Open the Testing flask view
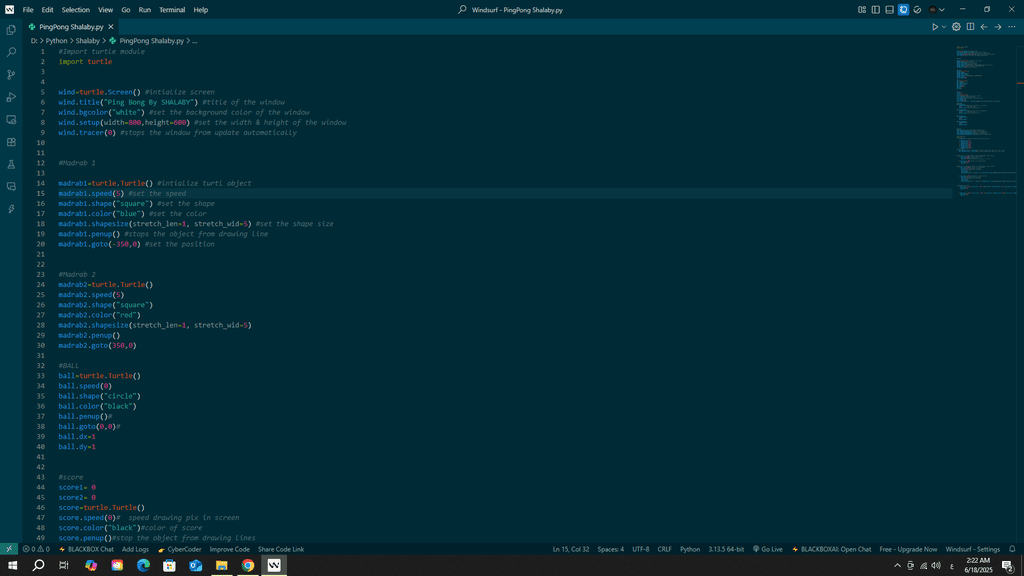The width and height of the screenshot is (1024, 576). click(x=11, y=165)
